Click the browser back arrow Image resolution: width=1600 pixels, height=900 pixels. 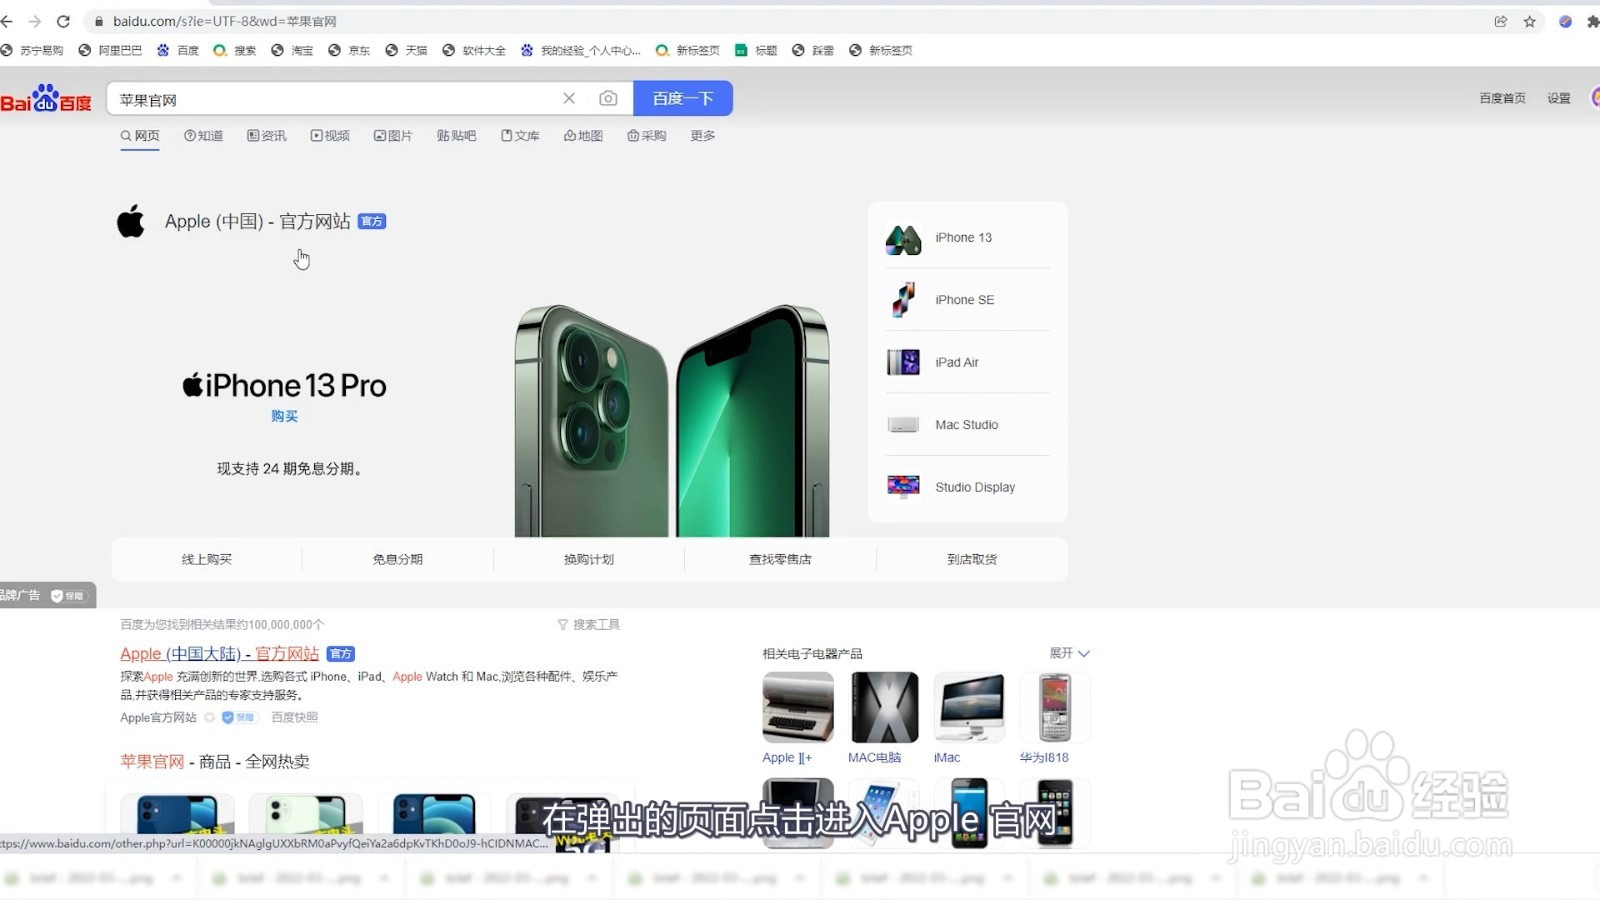click(7, 21)
